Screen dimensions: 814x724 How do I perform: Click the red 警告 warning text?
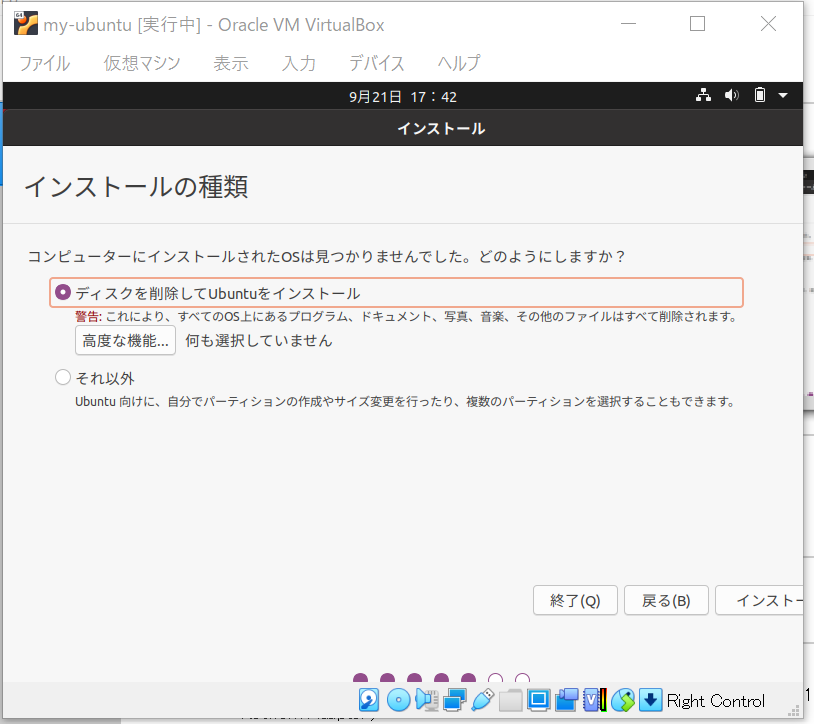click(x=88, y=317)
